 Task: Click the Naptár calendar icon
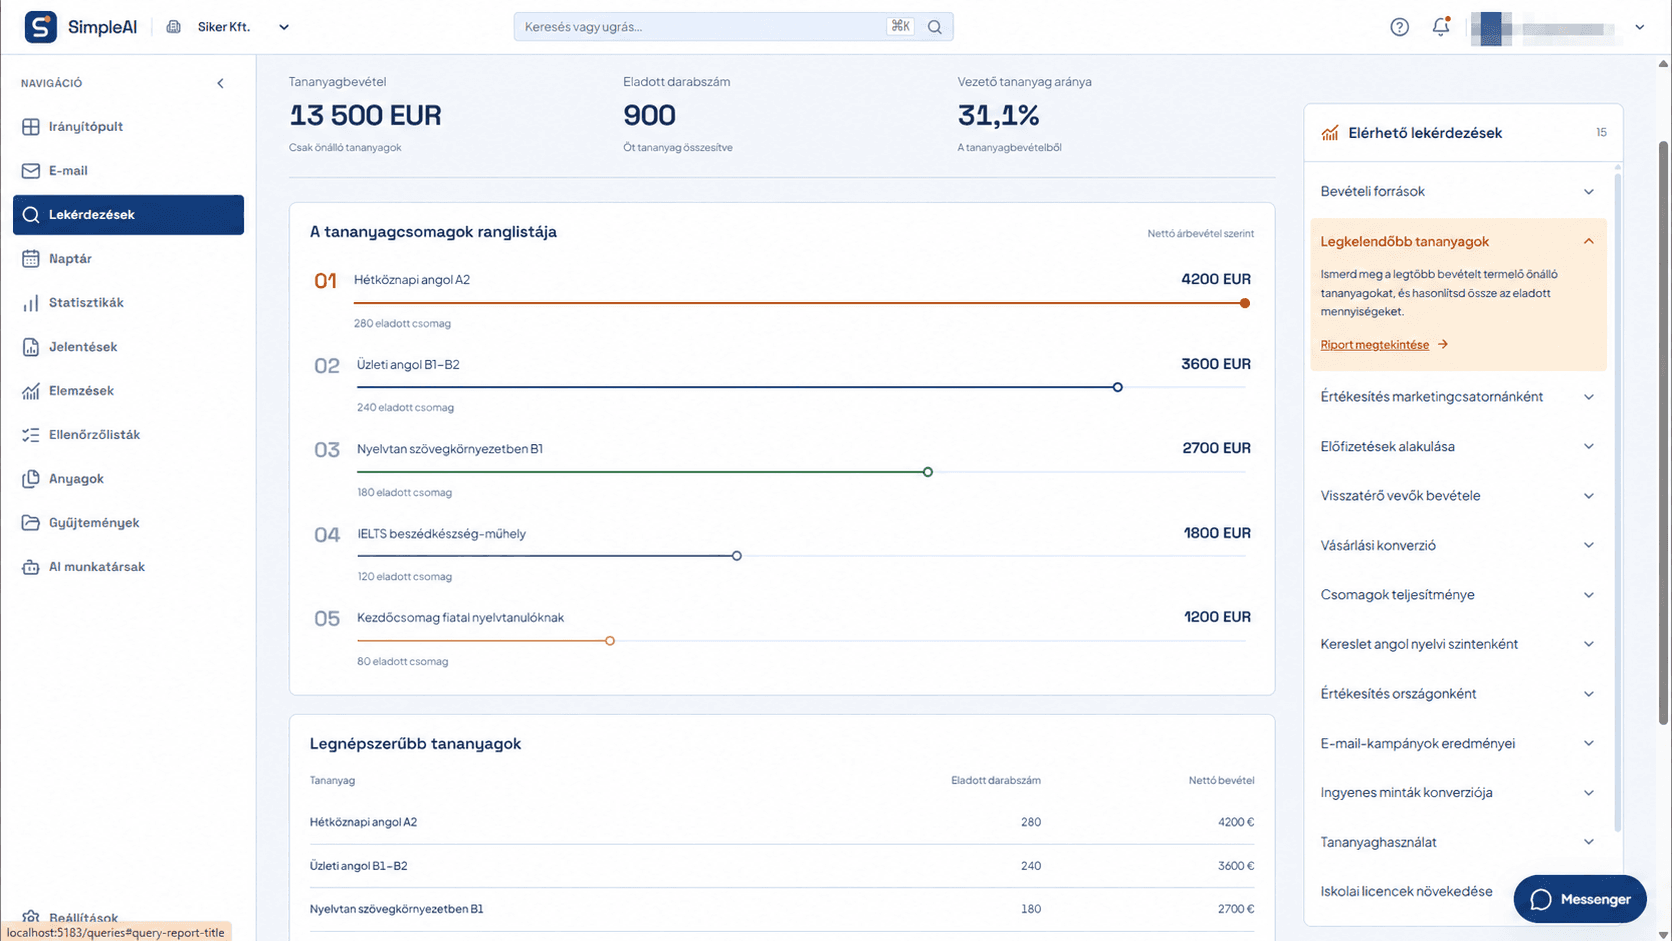(31, 259)
